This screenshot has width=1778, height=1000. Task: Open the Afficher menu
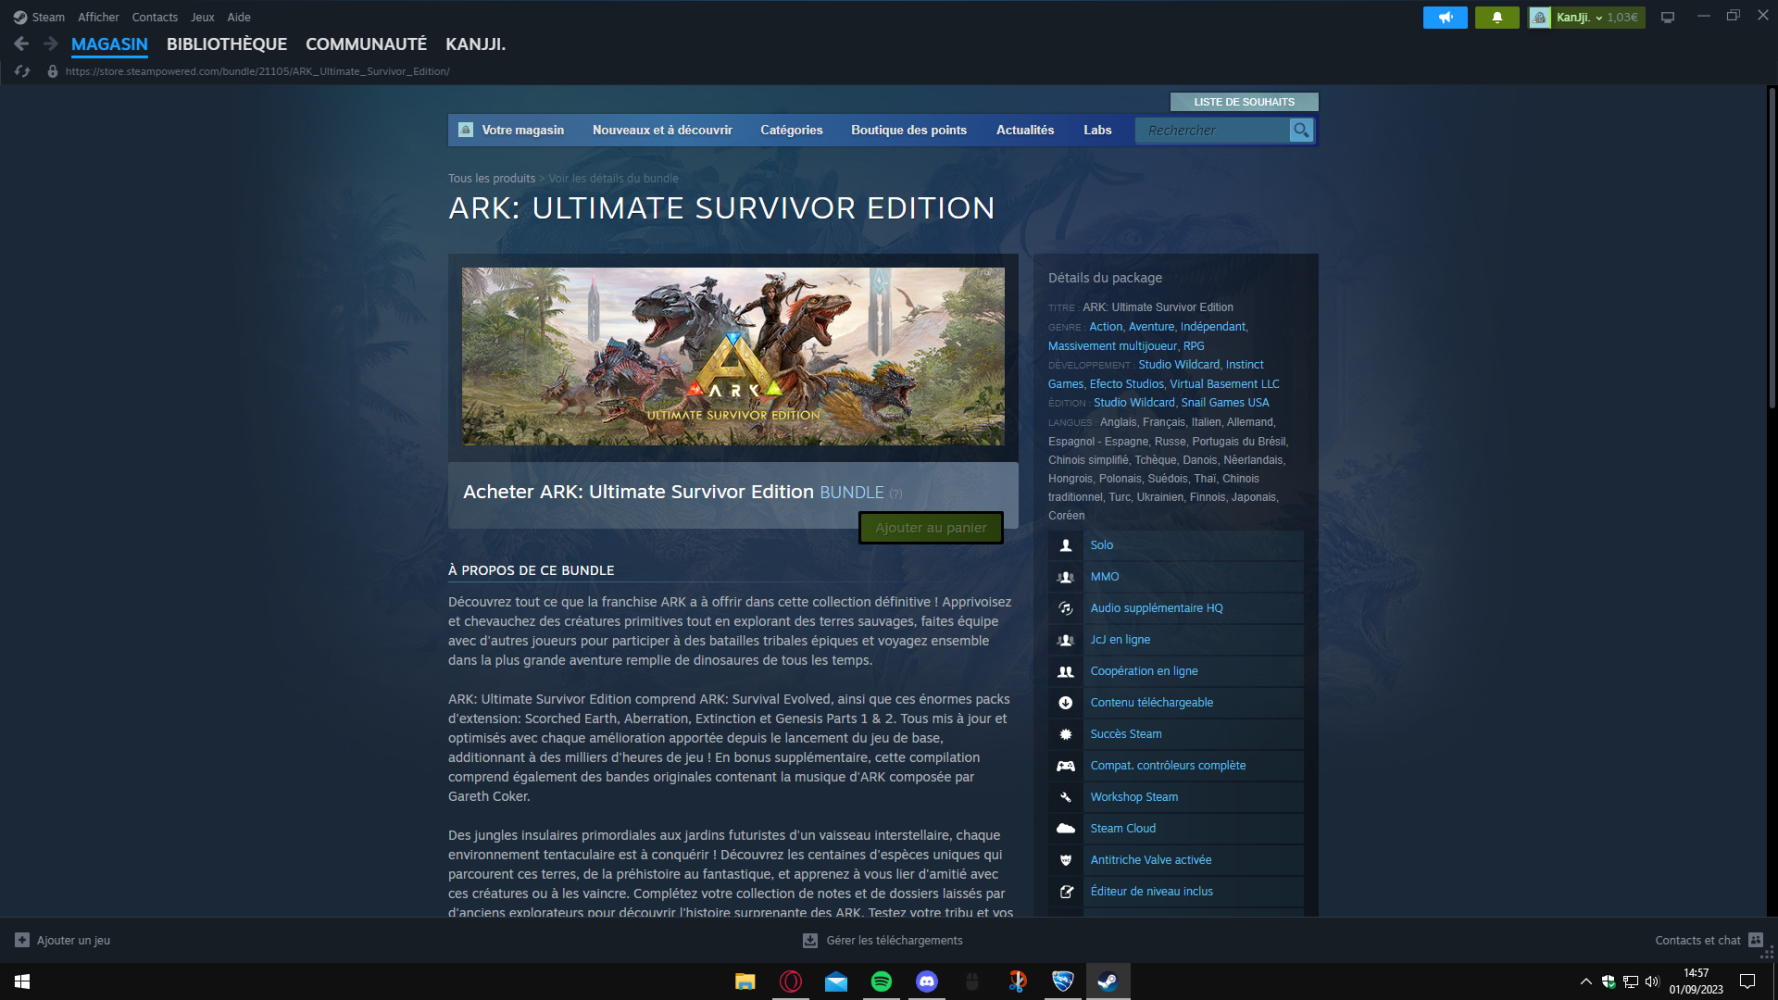click(x=98, y=17)
